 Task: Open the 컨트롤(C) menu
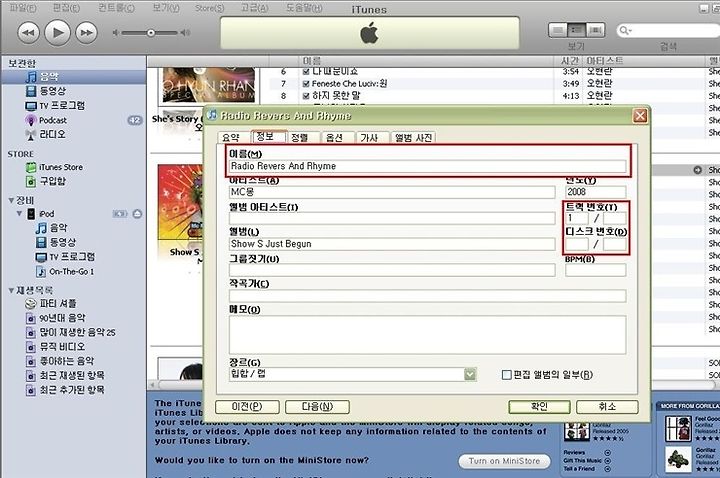pos(116,8)
